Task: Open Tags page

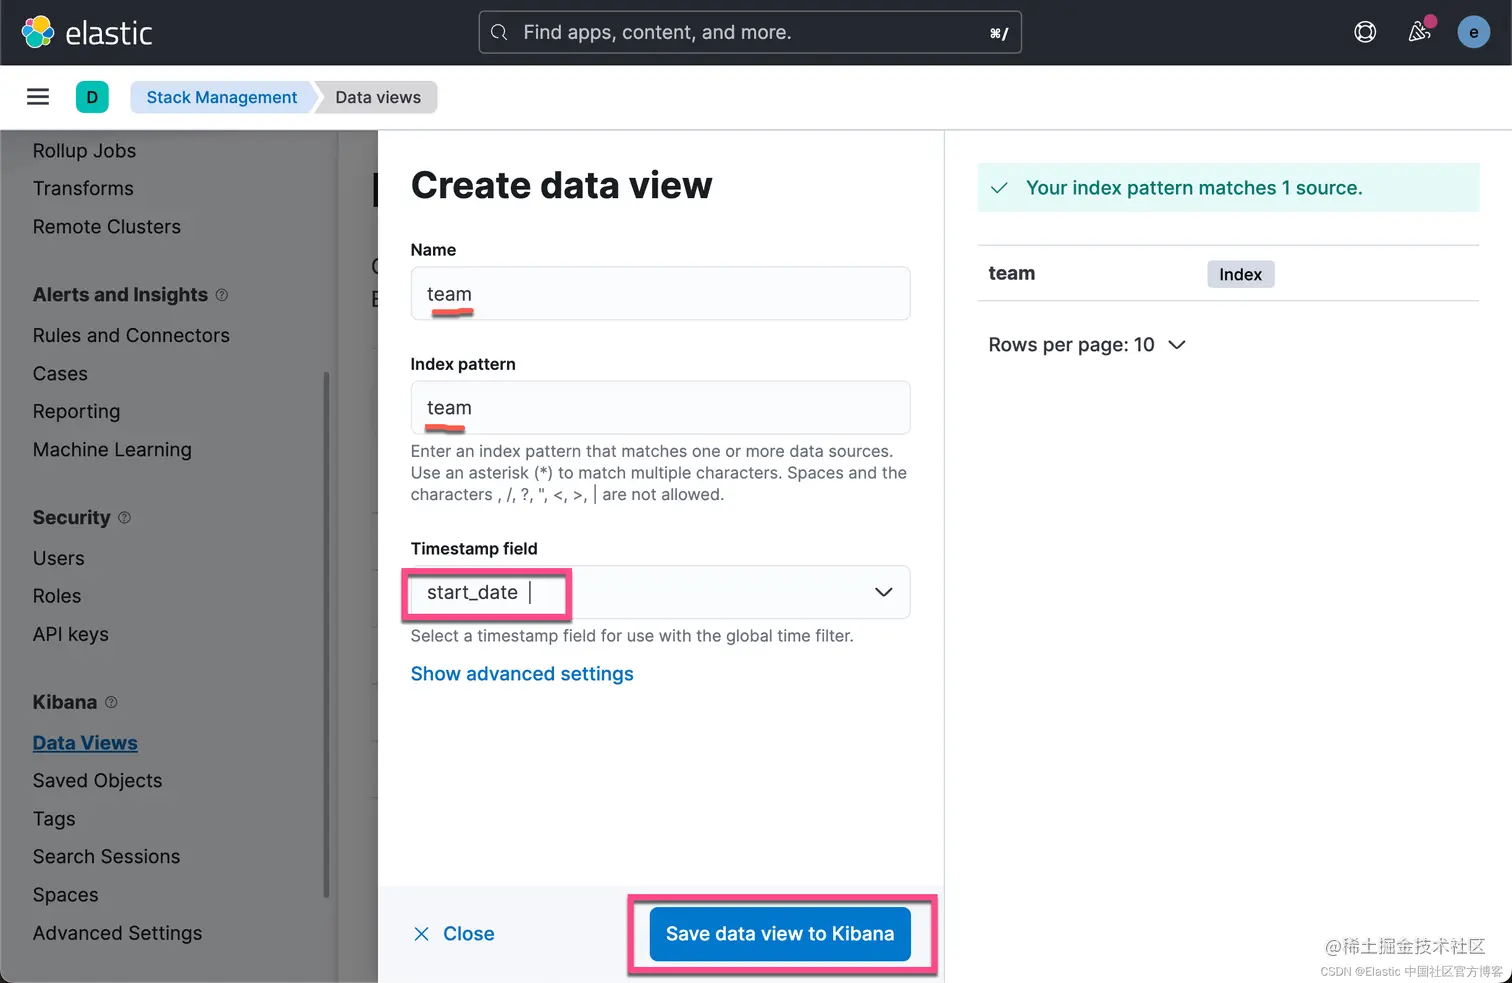Action: (54, 819)
